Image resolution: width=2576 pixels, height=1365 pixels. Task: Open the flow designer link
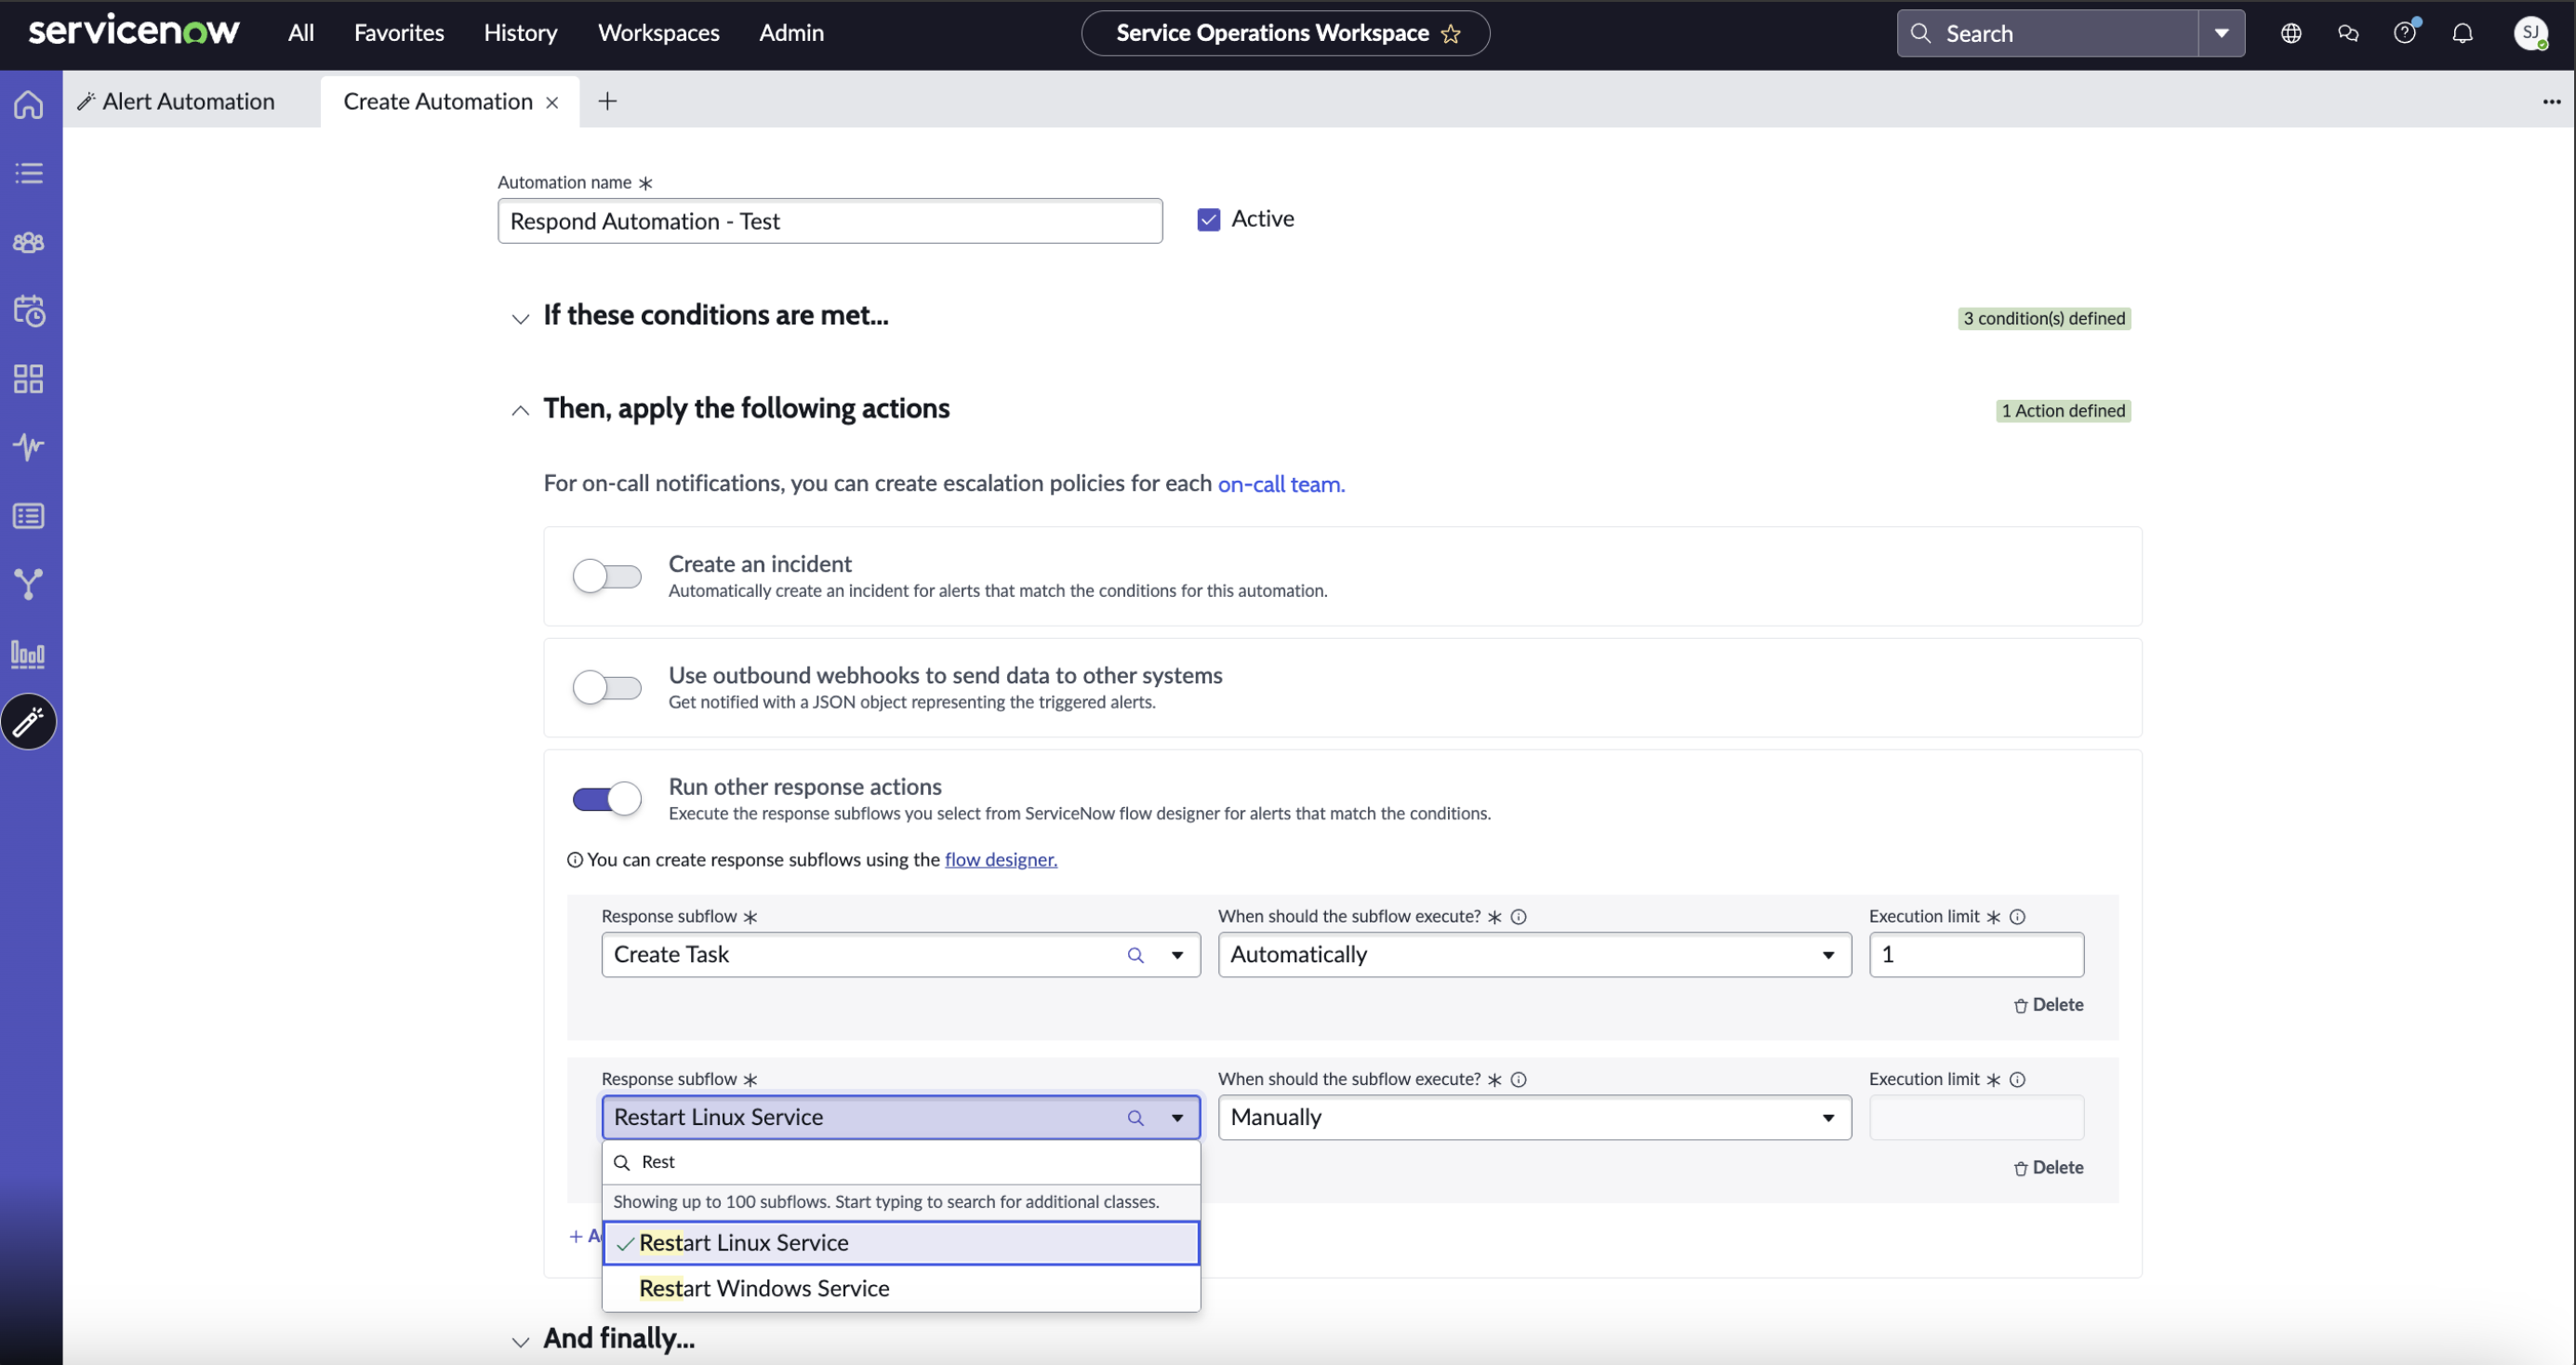(x=1000, y=860)
